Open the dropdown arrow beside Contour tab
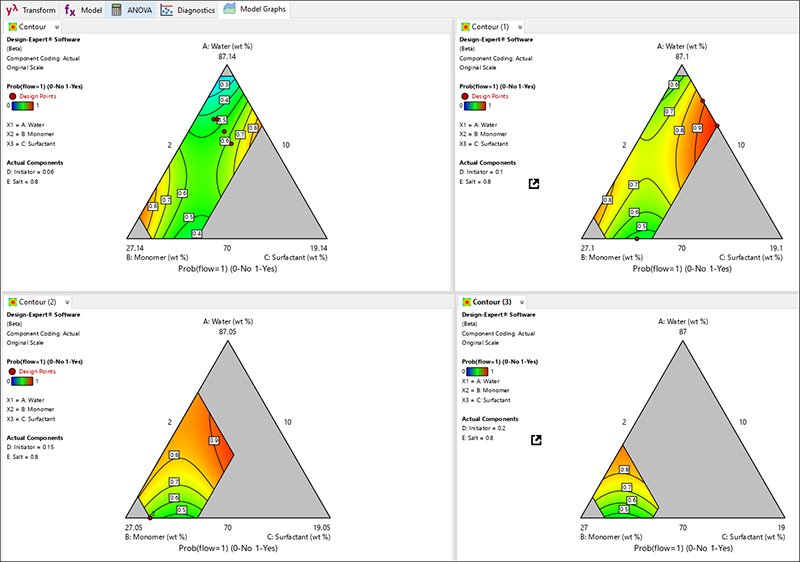This screenshot has width=800, height=562. [x=57, y=26]
